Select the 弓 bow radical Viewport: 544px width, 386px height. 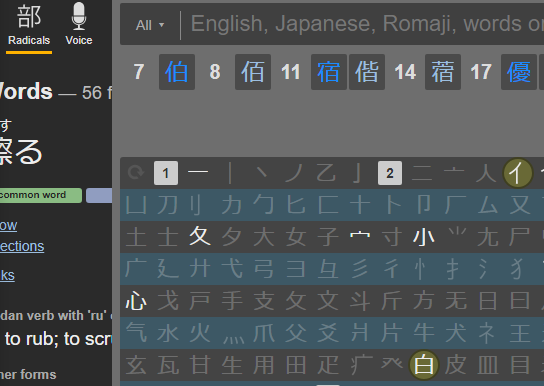coord(264,269)
